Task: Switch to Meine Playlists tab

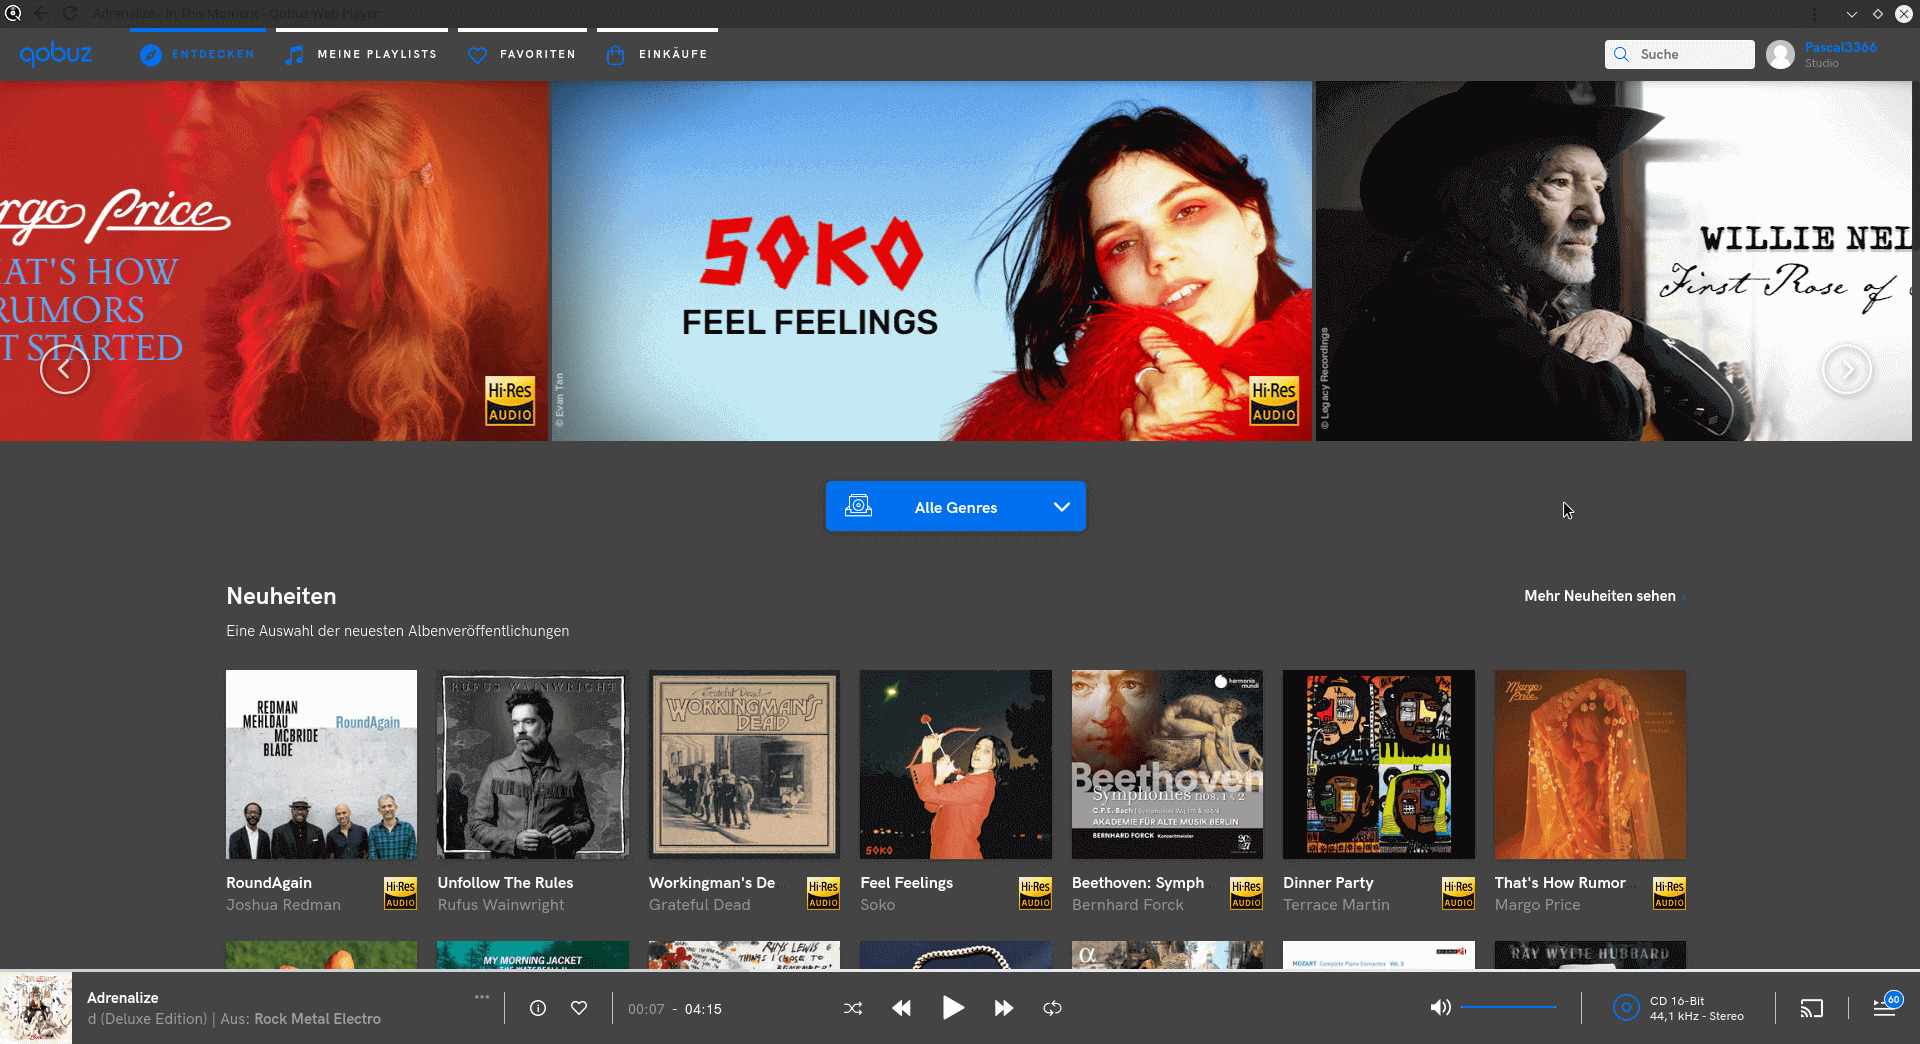Action: click(361, 54)
